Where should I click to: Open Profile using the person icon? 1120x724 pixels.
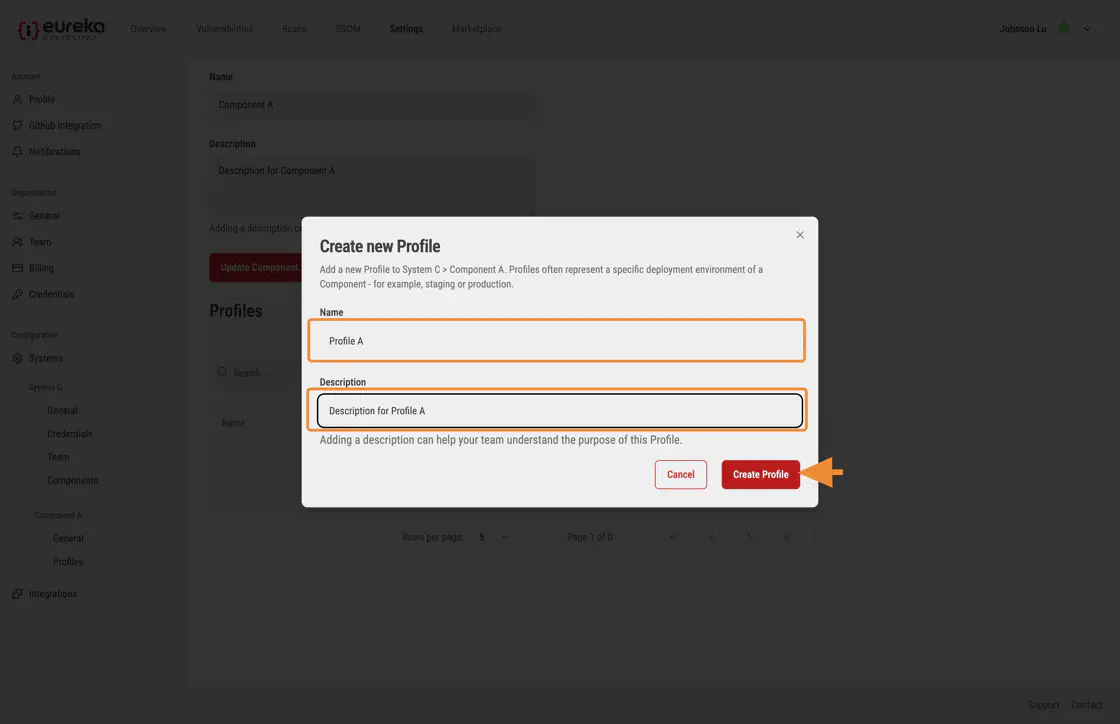click(x=18, y=99)
